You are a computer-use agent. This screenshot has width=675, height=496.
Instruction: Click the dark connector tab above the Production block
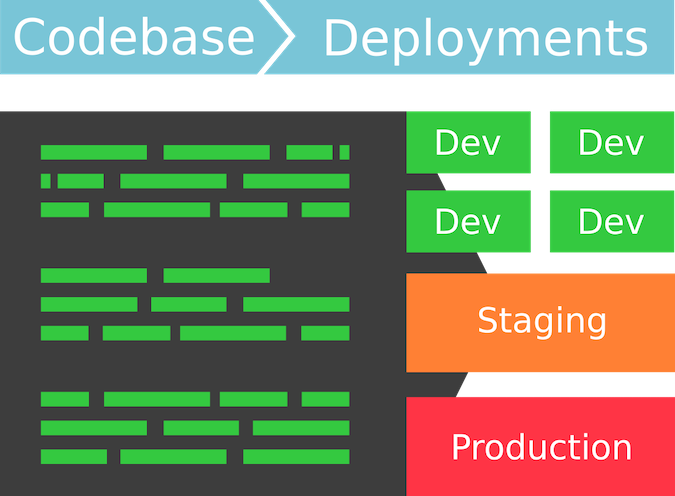[x=435, y=383]
